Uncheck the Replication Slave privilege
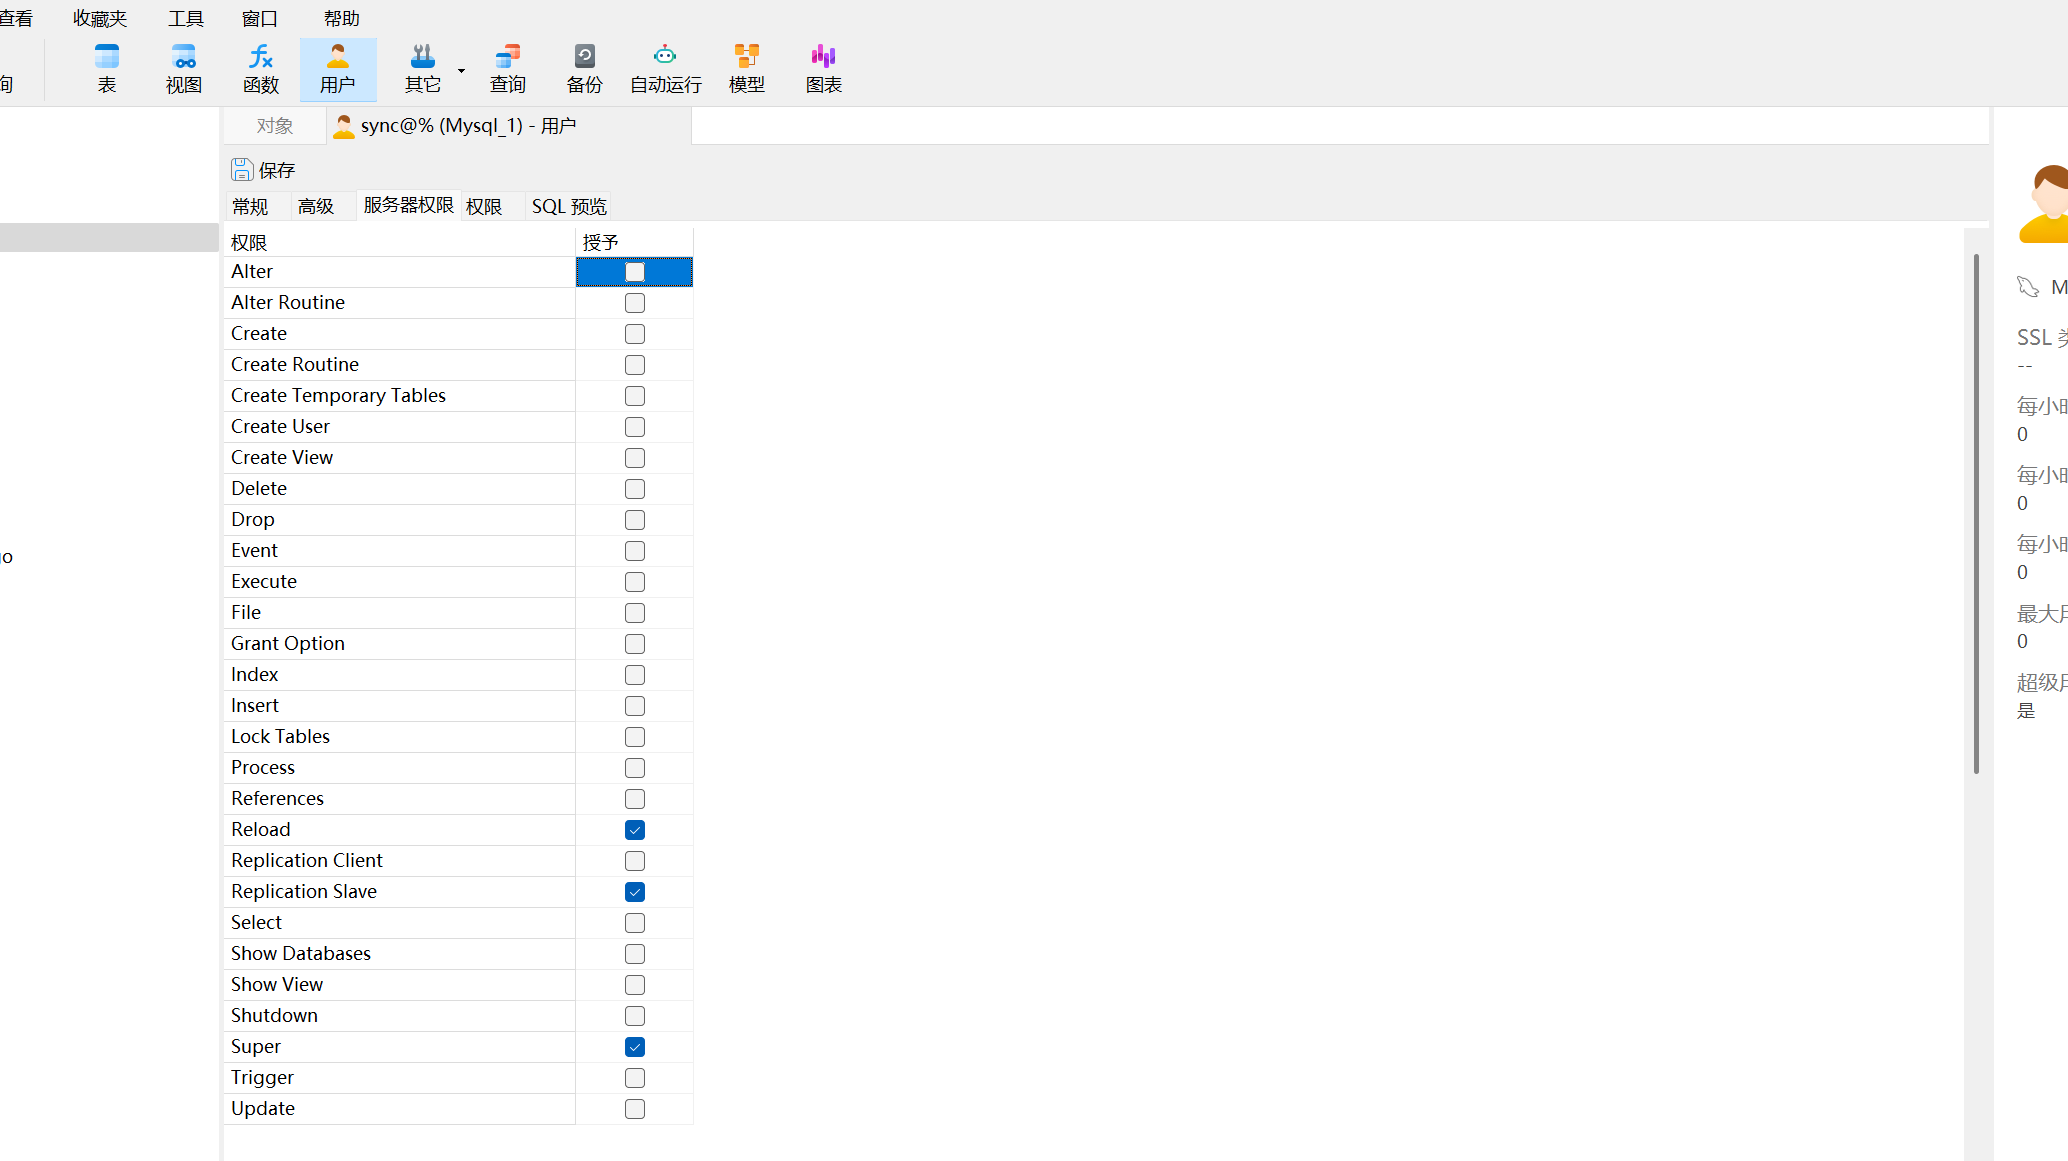Image resolution: width=2068 pixels, height=1161 pixels. (x=635, y=892)
